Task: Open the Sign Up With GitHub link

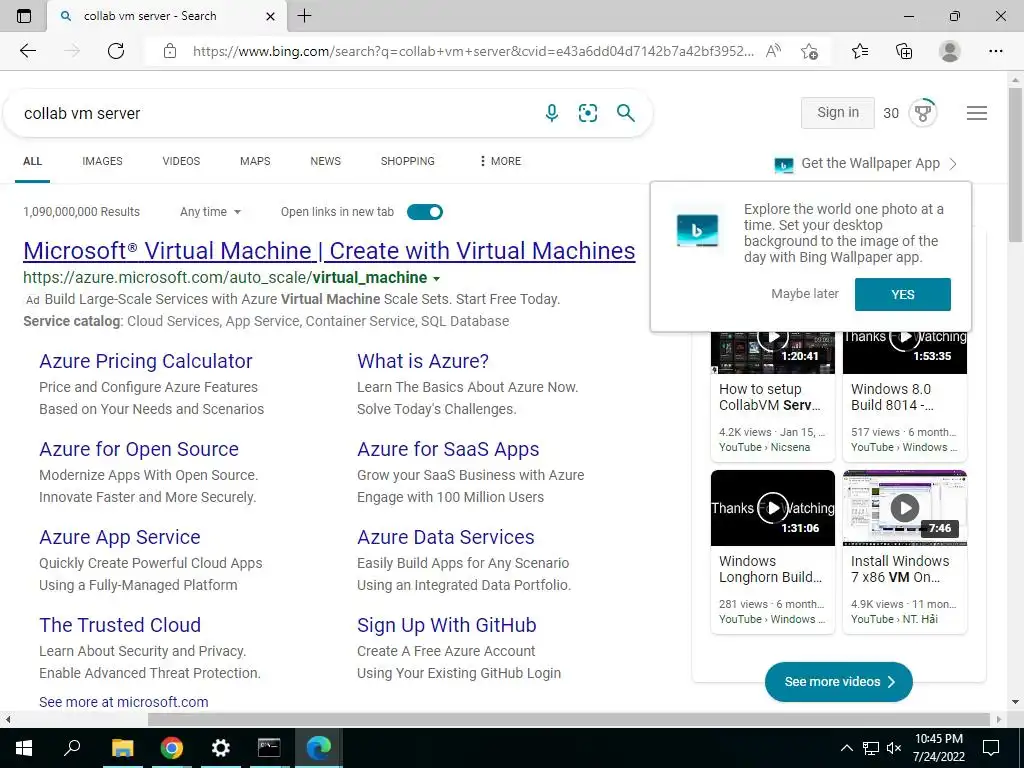Action: (x=447, y=625)
